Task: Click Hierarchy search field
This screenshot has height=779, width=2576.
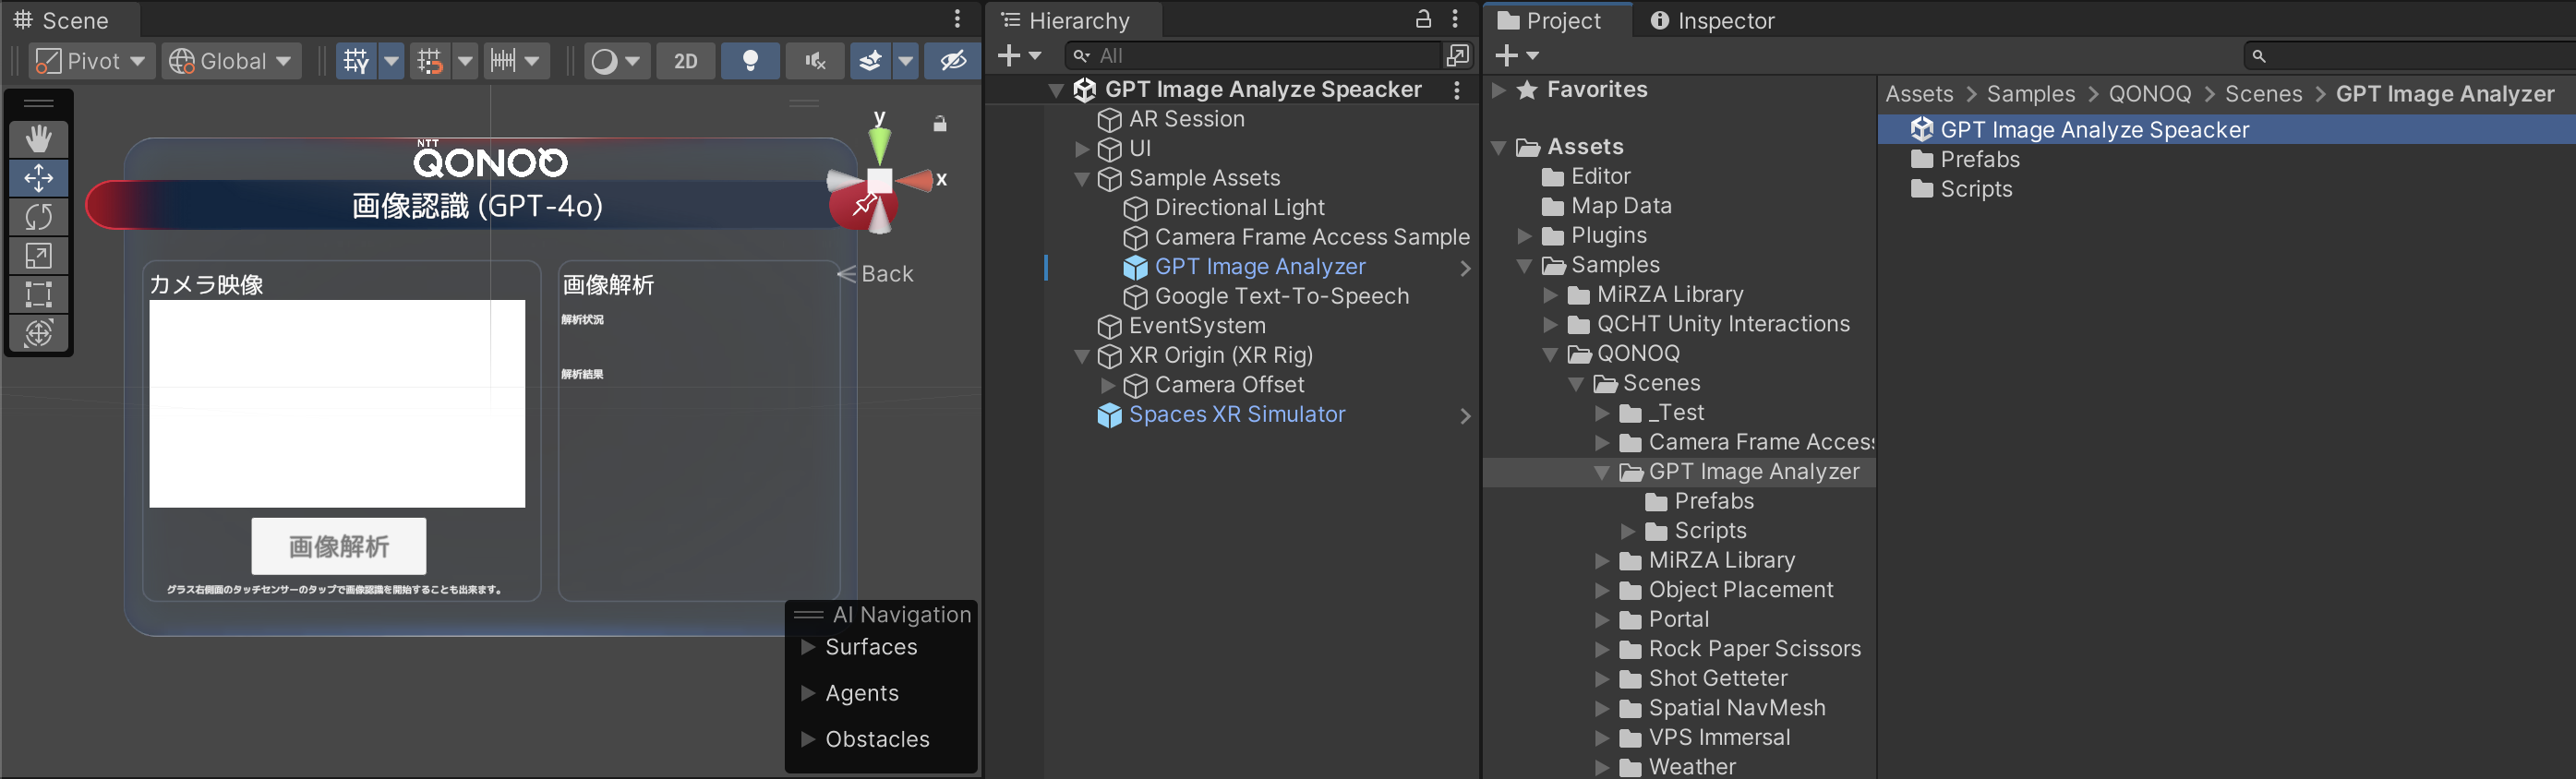Action: (1255, 56)
